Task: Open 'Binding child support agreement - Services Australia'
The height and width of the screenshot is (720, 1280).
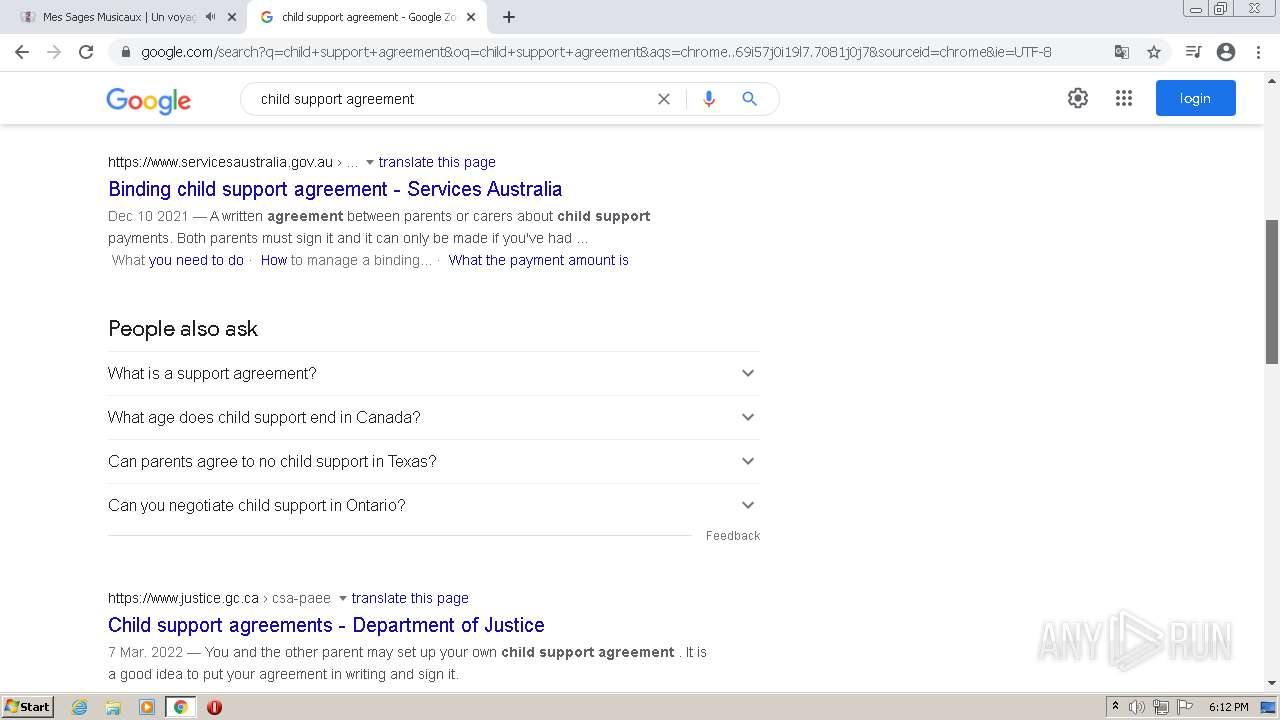Action: [335, 189]
